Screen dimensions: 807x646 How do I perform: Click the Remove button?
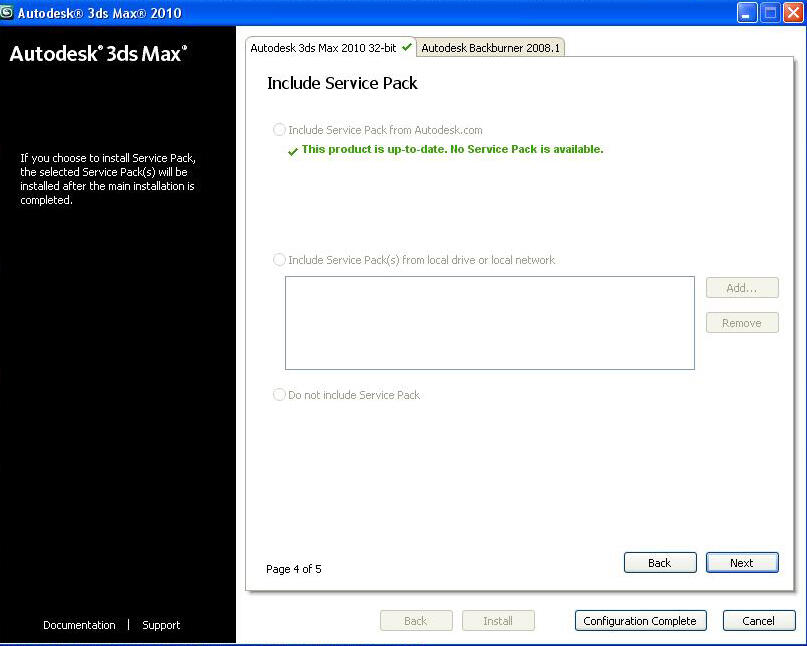click(742, 323)
